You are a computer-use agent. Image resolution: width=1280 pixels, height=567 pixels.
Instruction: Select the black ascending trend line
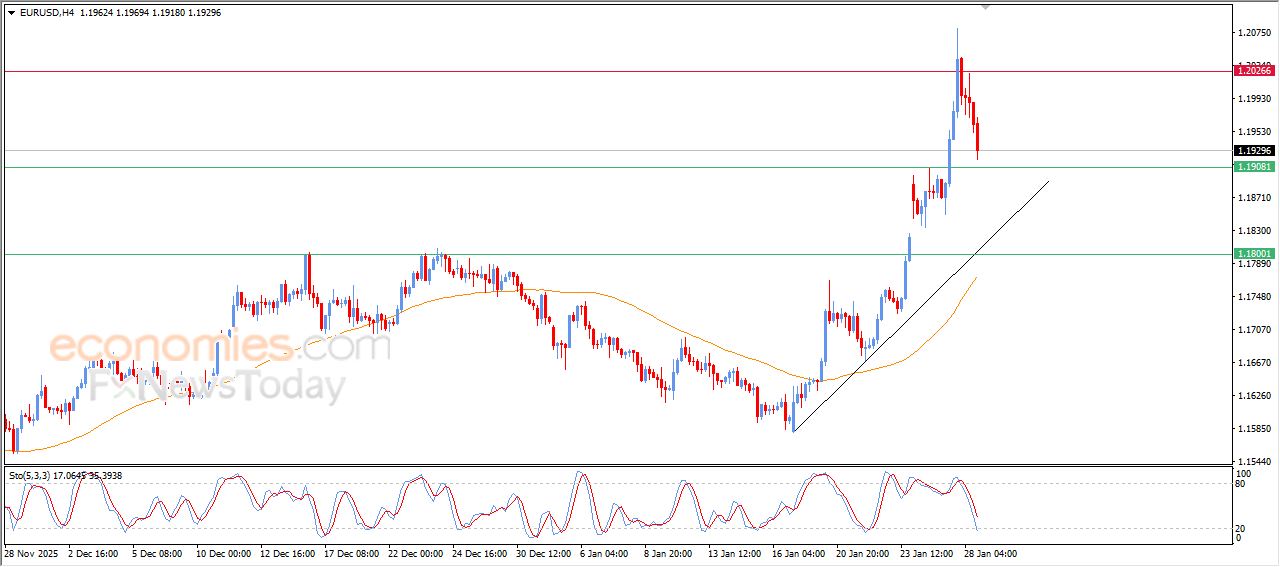coord(920,307)
